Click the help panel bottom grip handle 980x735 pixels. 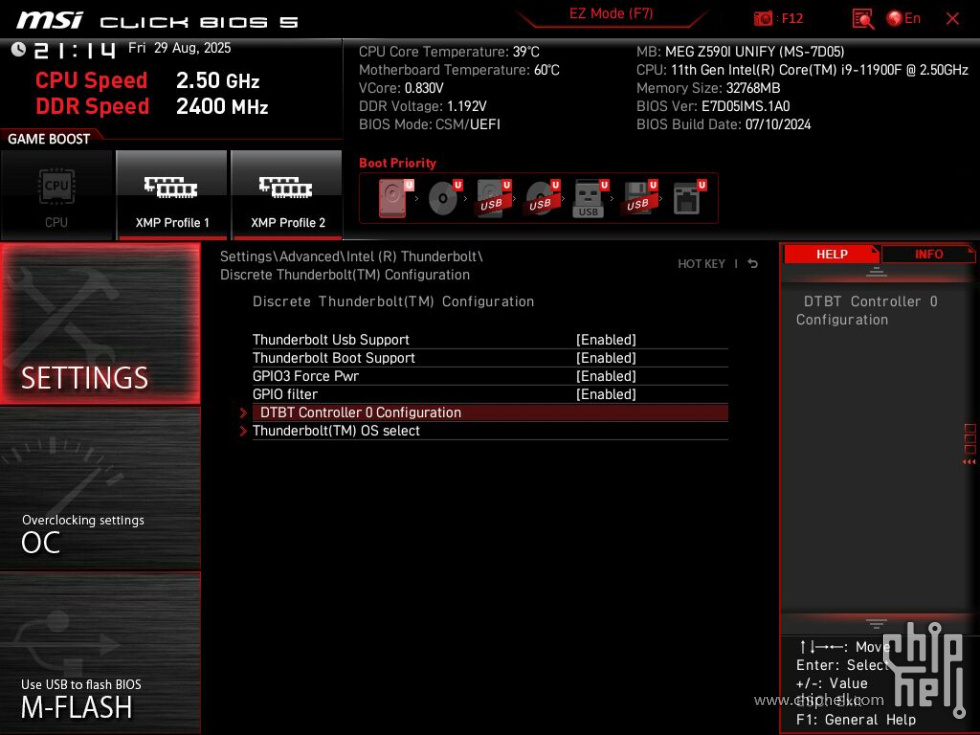tap(876, 624)
